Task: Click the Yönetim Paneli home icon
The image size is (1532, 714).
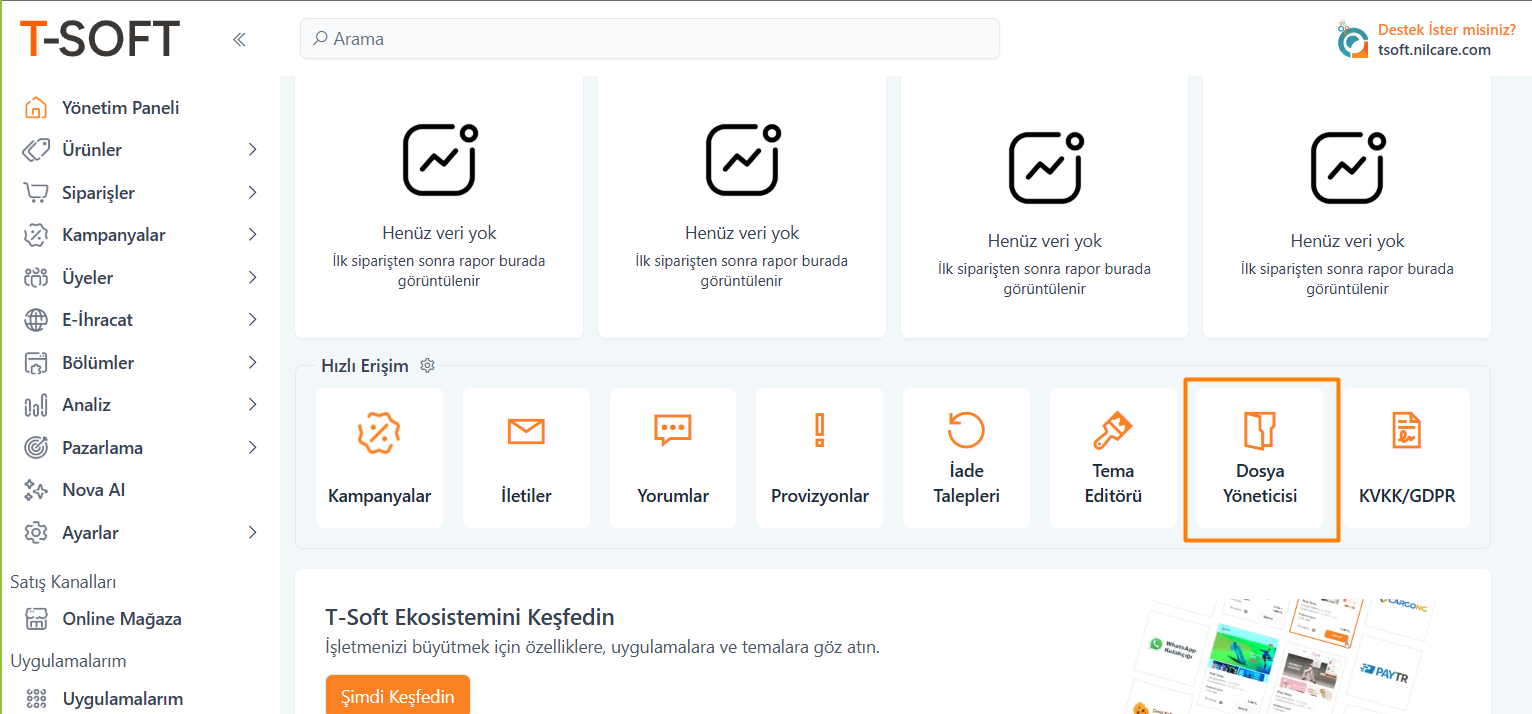Action: (36, 107)
